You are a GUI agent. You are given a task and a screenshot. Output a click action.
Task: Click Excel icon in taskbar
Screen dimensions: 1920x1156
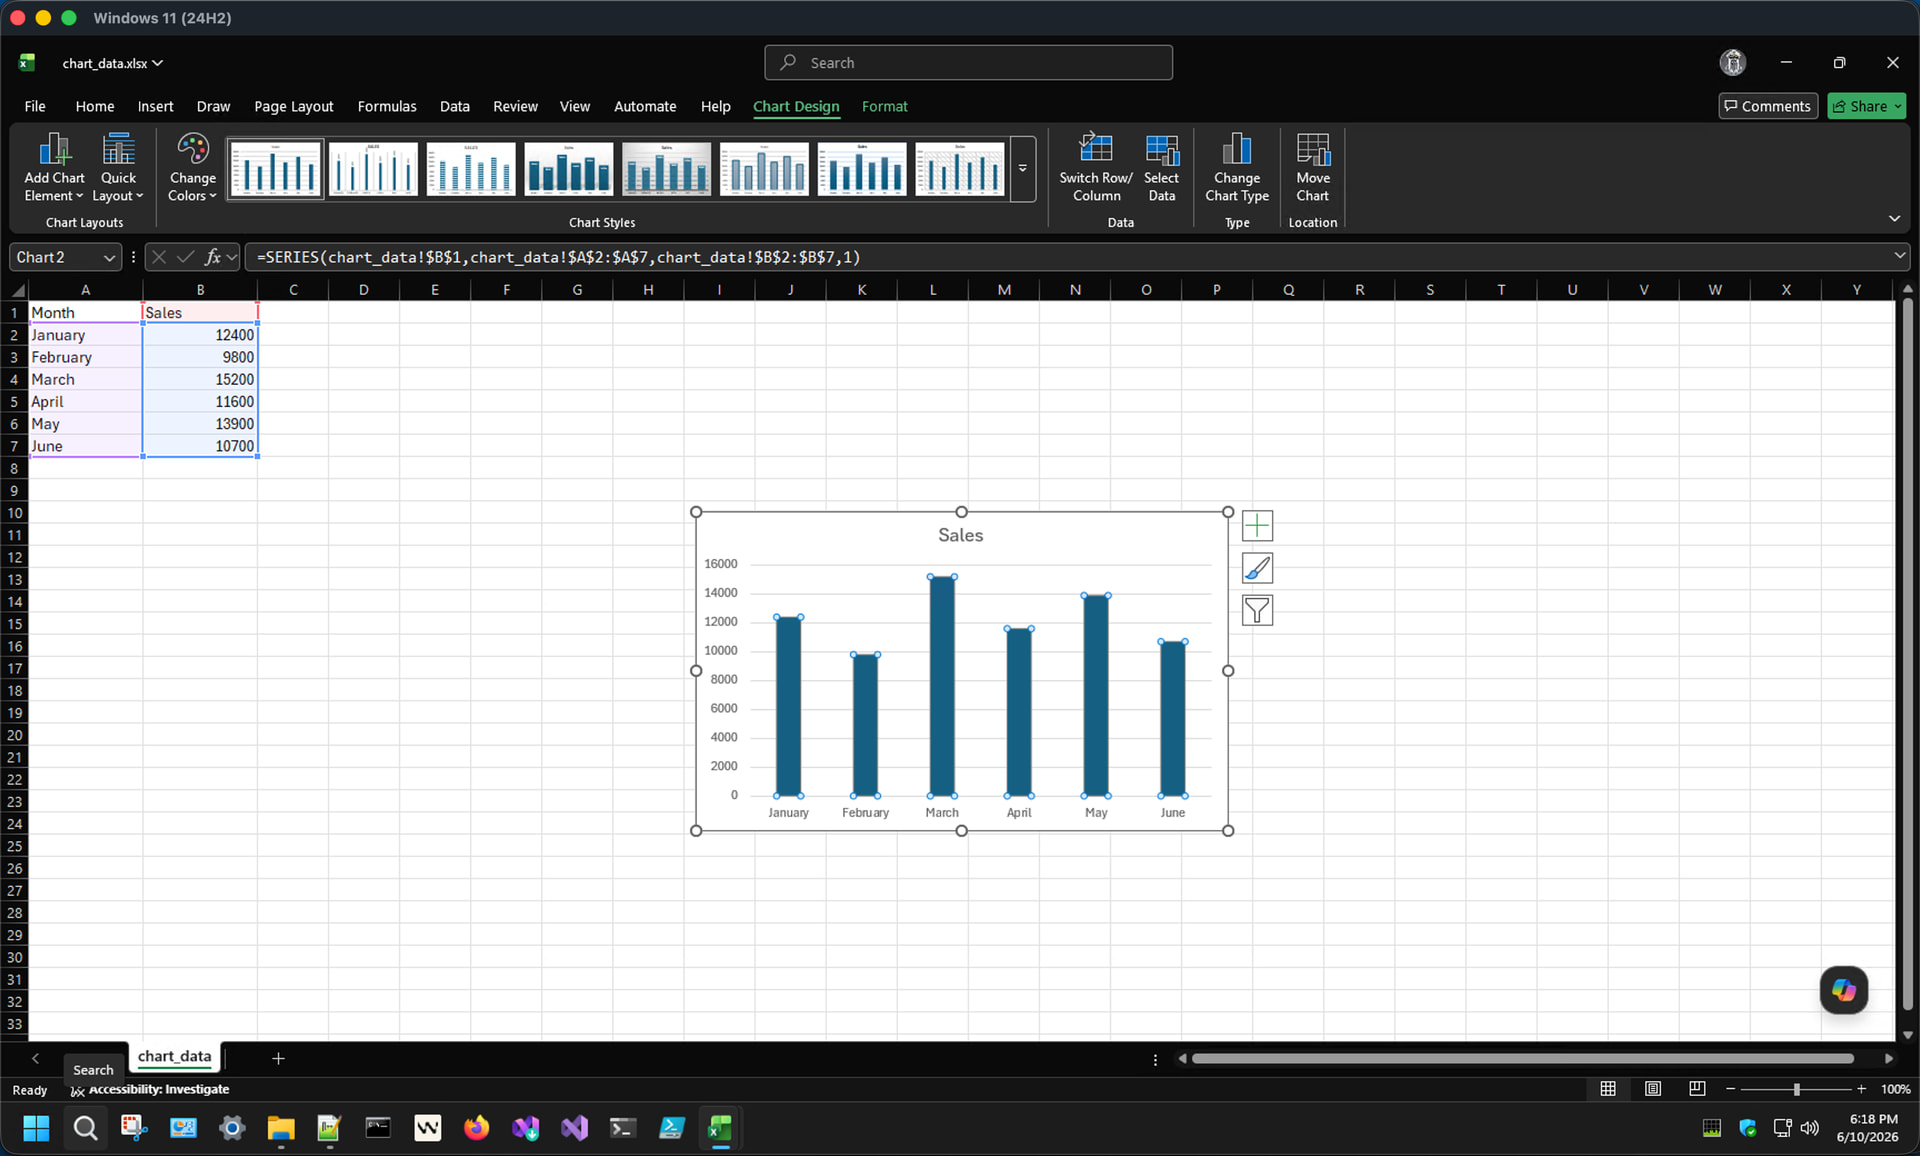coord(720,1128)
